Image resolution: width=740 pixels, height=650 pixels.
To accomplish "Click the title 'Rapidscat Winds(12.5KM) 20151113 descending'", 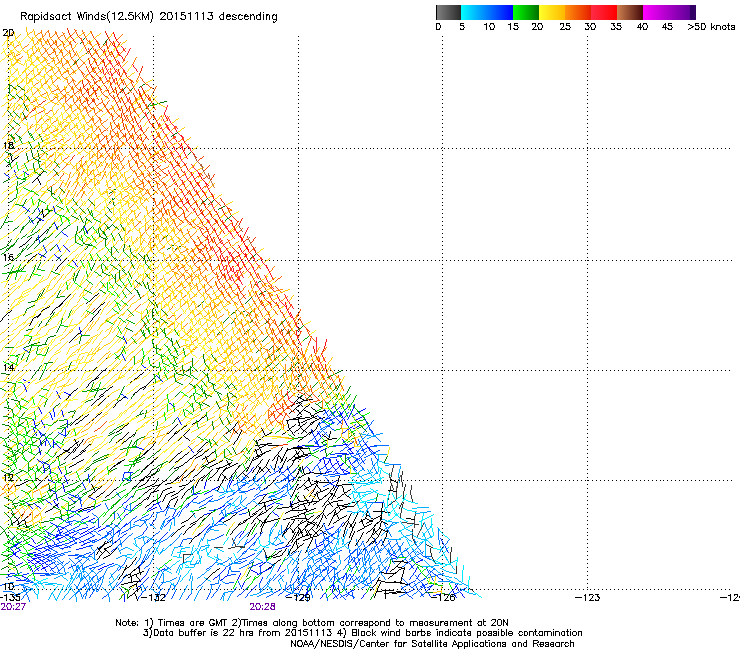I will point(149,17).
